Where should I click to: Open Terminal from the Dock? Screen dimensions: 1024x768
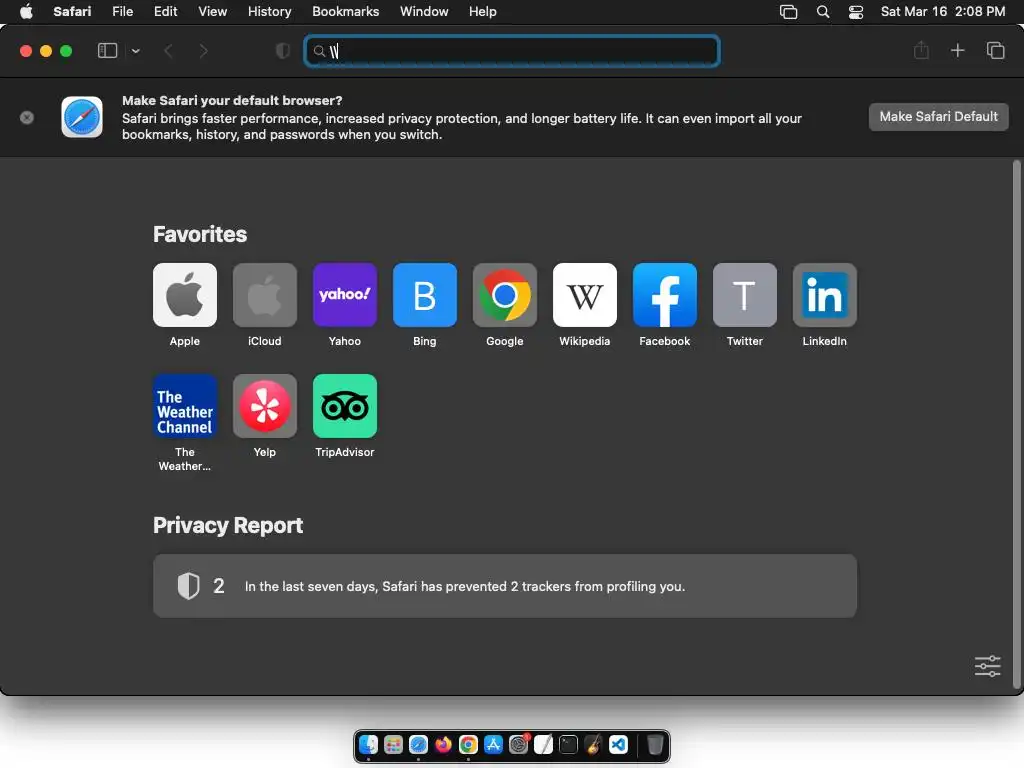(568, 744)
